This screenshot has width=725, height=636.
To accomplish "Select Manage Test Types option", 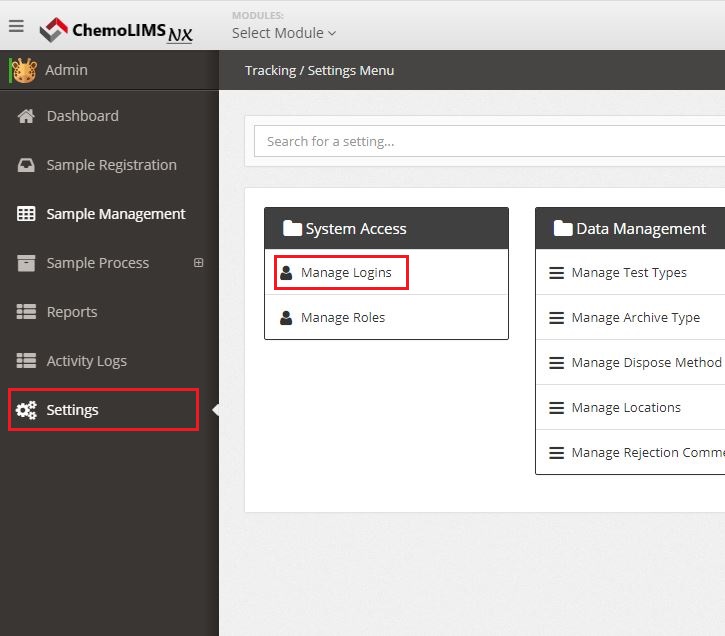I will (x=629, y=272).
